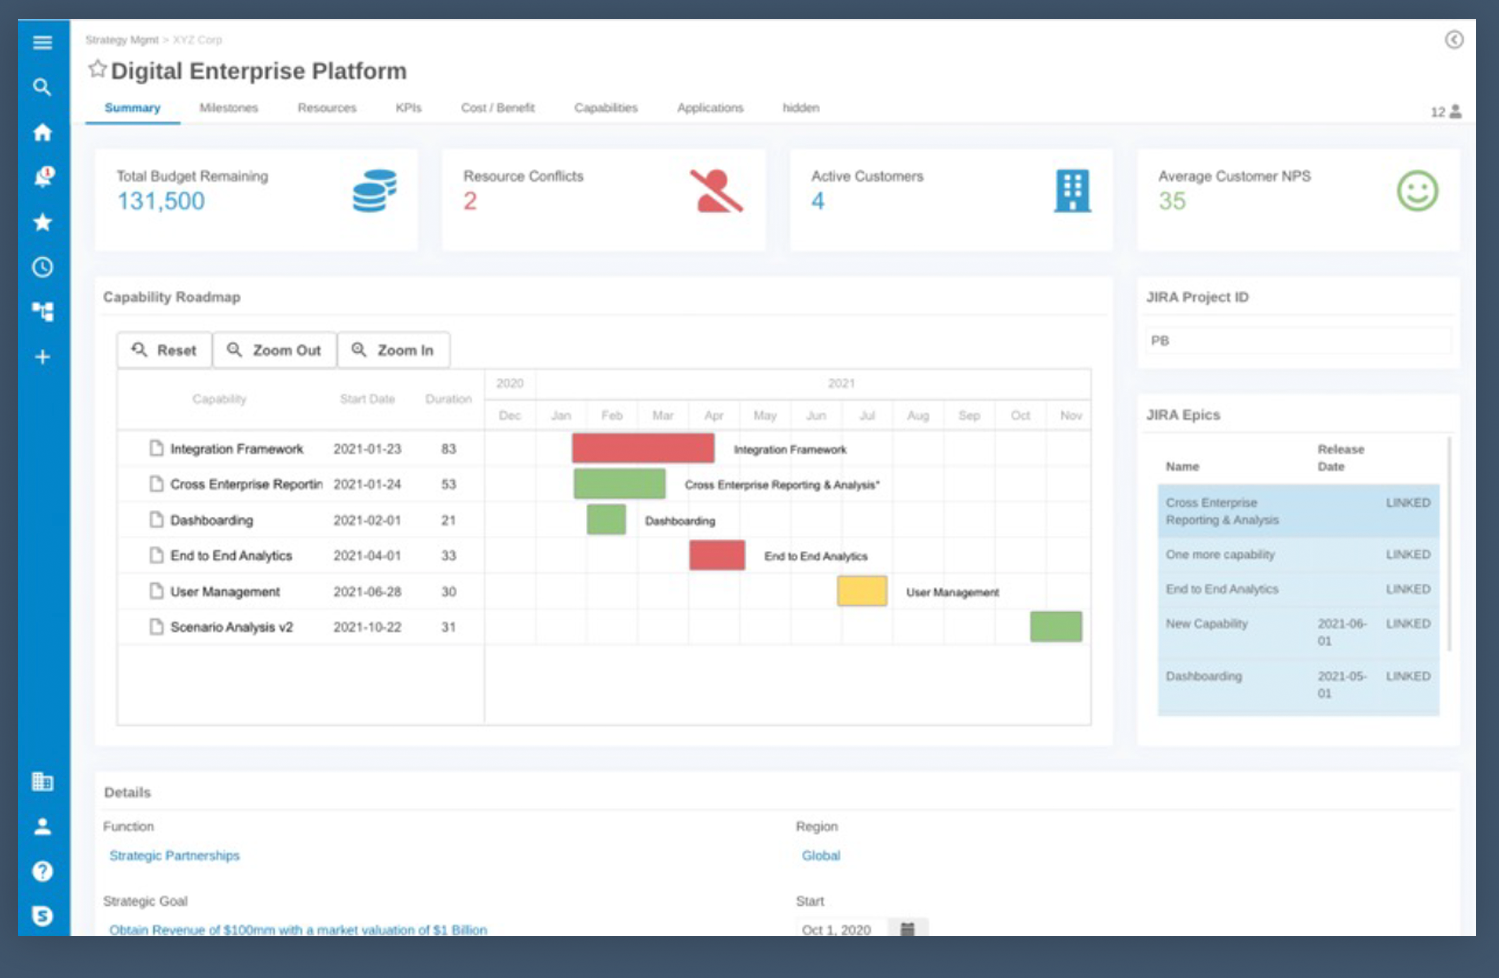
Task: Switch to the Milestones tab
Action: point(228,108)
